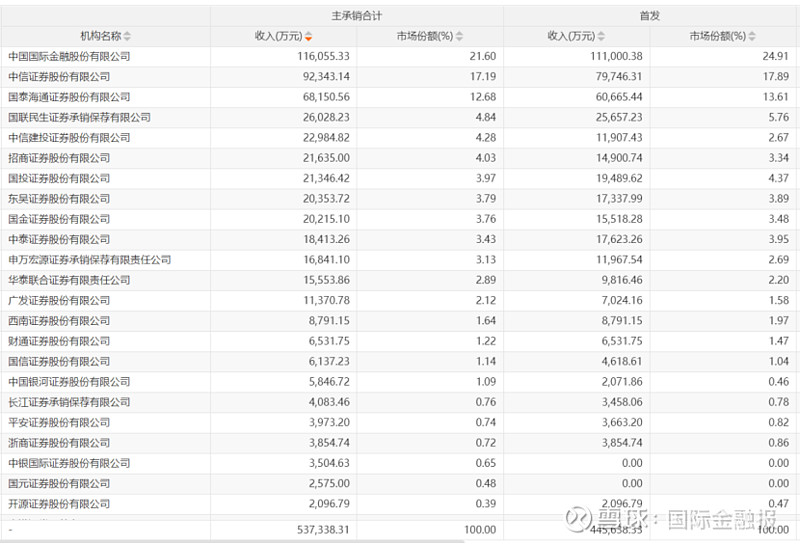Image resolution: width=800 pixels, height=544 pixels.
Task: Click total income value 2,575.00
Action: [329, 484]
